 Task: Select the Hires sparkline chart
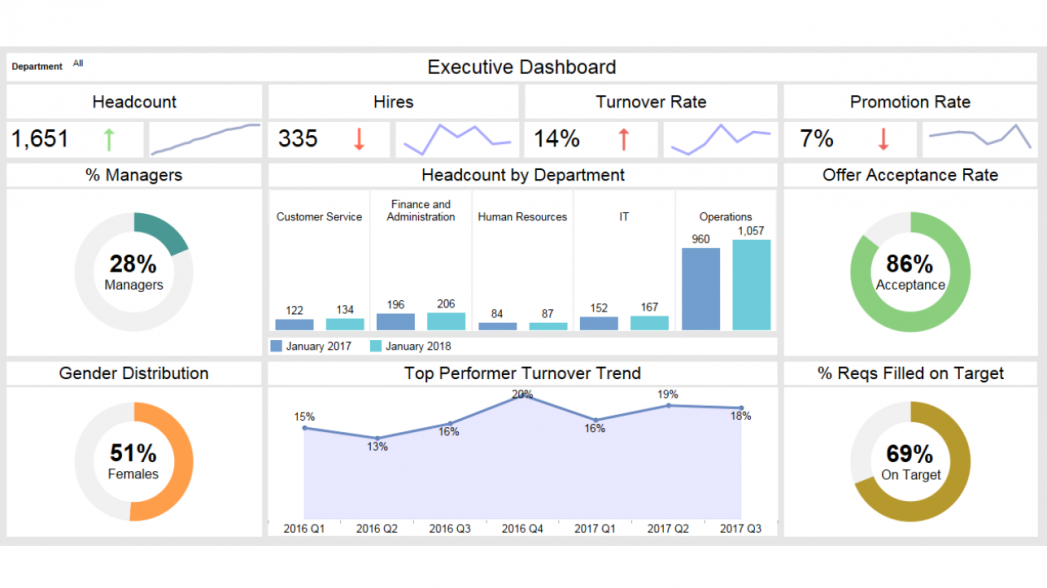[457, 139]
